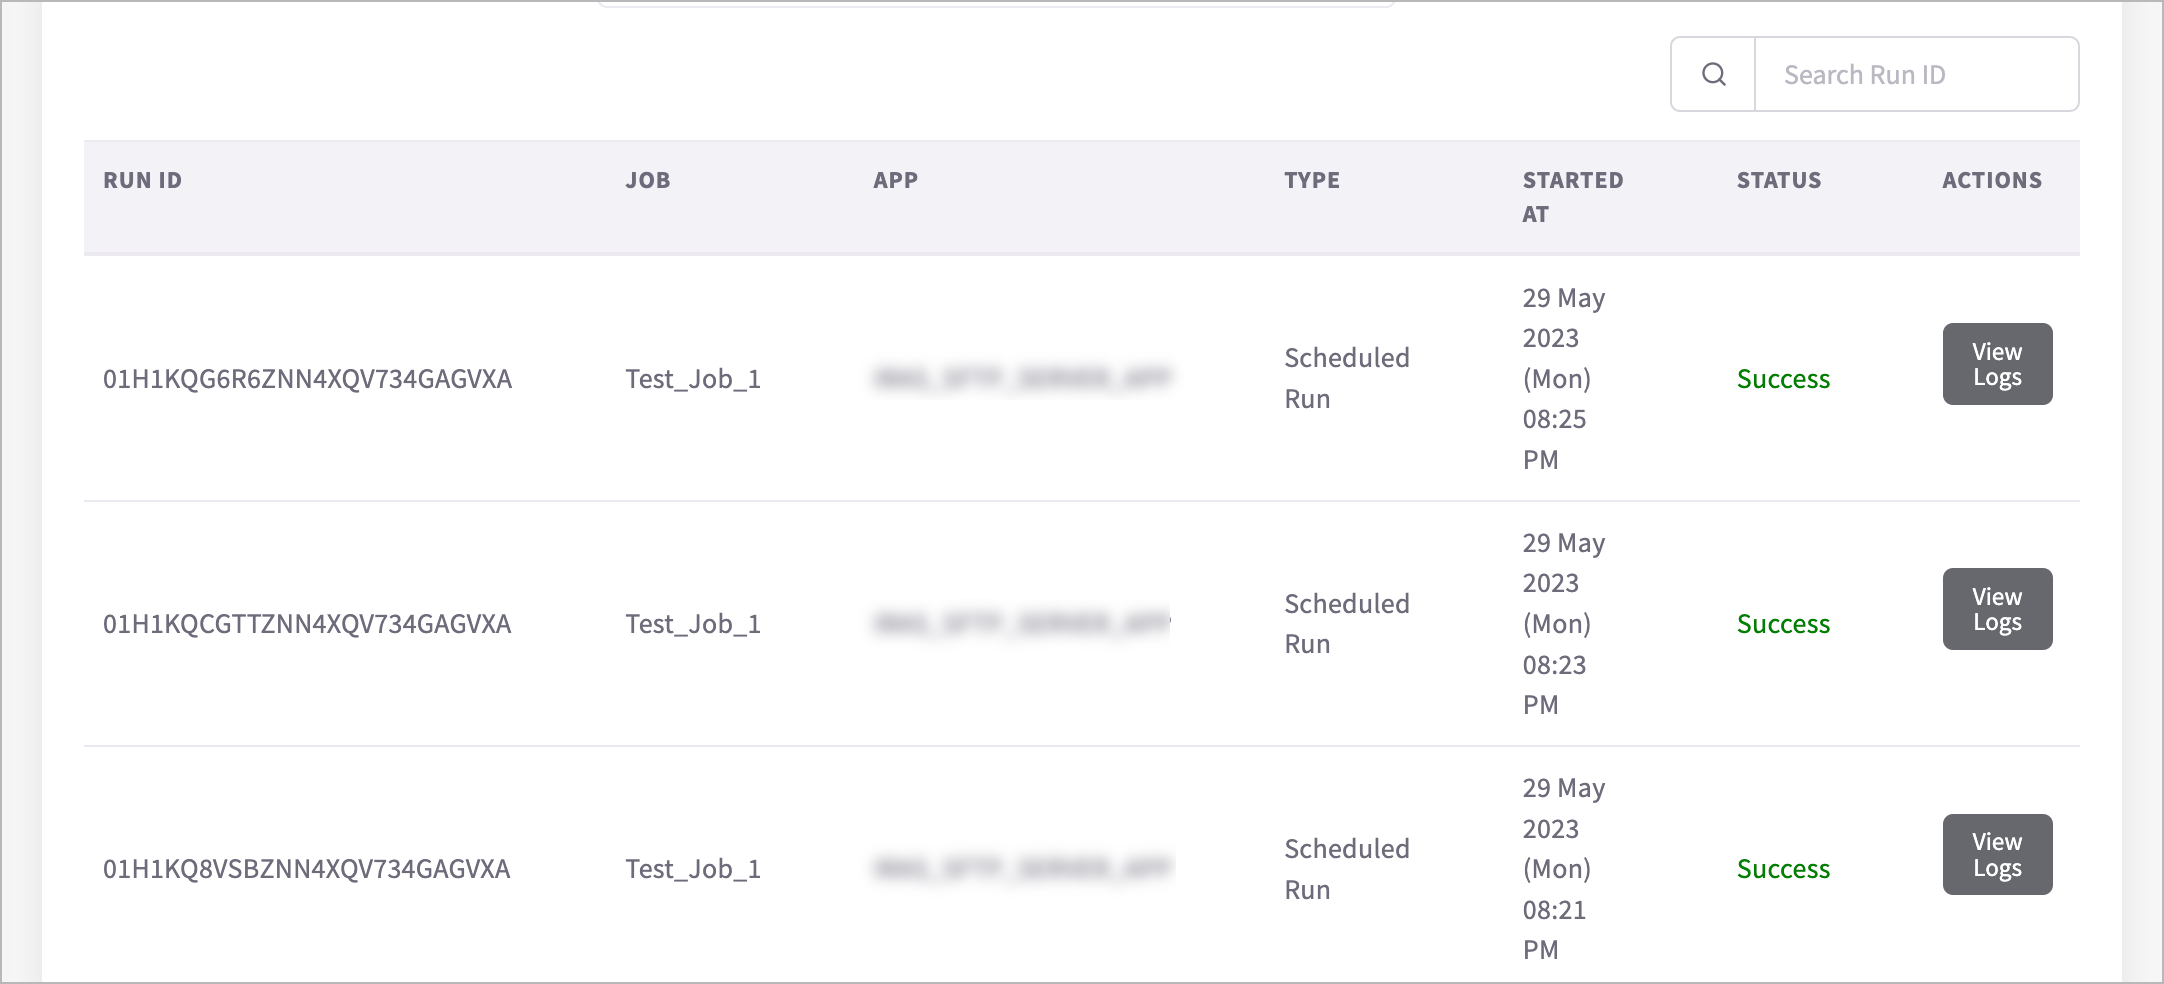Viewport: 2164px width, 984px height.
Task: Select the RUN ID column header
Action: pos(143,180)
